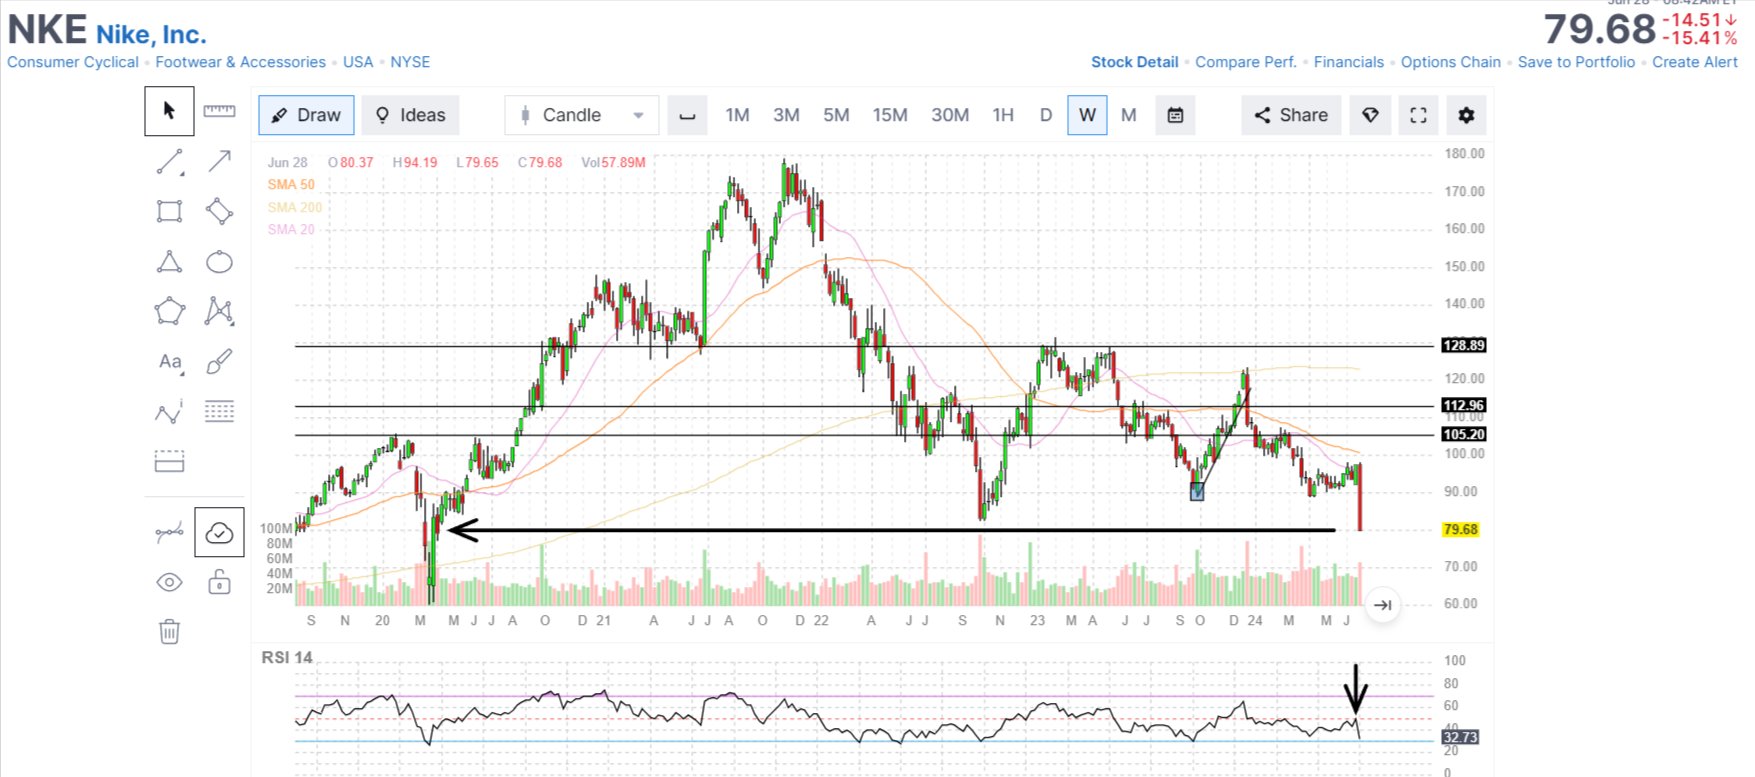Open the Options Chain link
Viewport: 1755px width, 777px height.
pyautogui.click(x=1451, y=62)
